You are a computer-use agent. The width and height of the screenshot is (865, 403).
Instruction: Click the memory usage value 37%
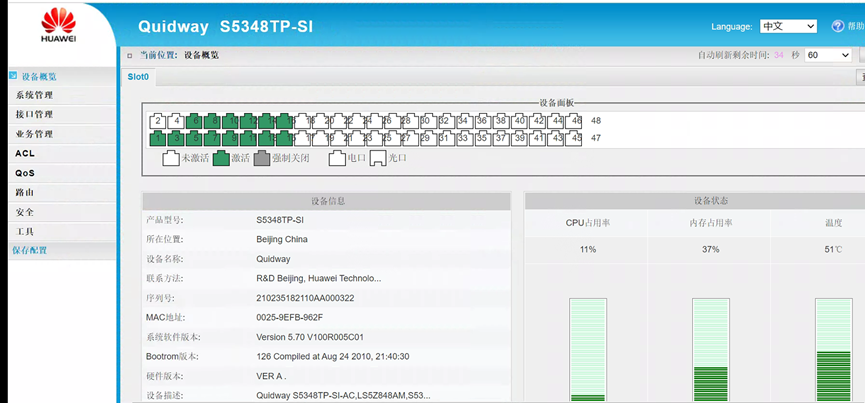pos(711,250)
